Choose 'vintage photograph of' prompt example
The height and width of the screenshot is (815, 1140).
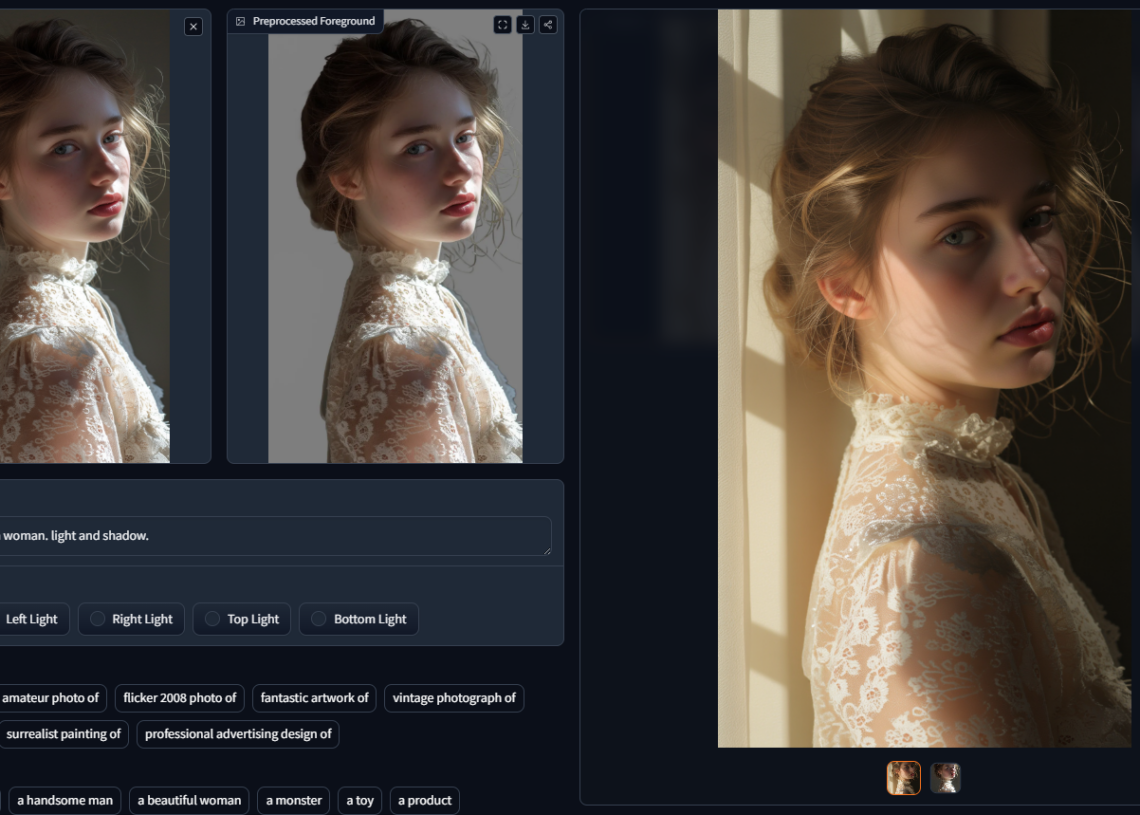click(x=454, y=698)
